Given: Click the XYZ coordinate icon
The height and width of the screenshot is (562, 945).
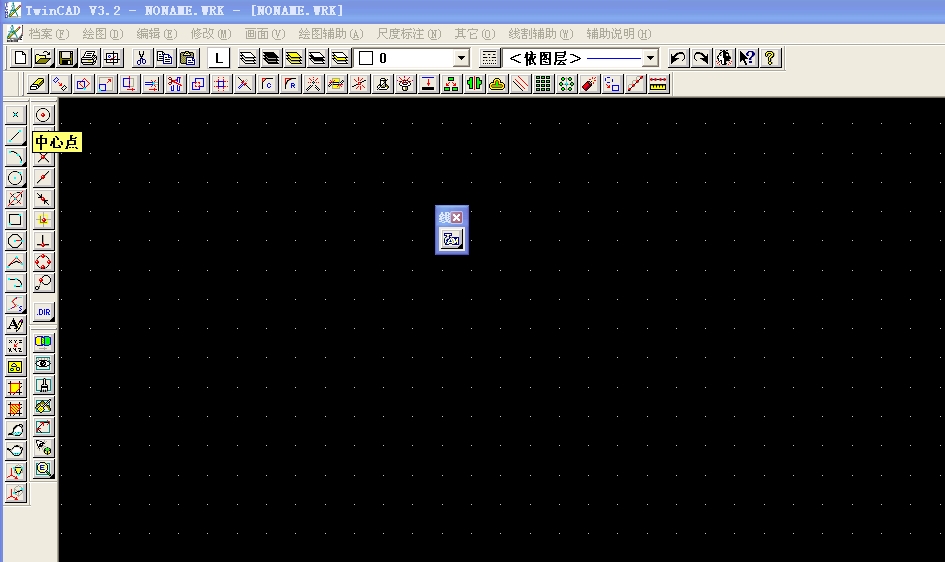Looking at the screenshot, I should (x=16, y=346).
